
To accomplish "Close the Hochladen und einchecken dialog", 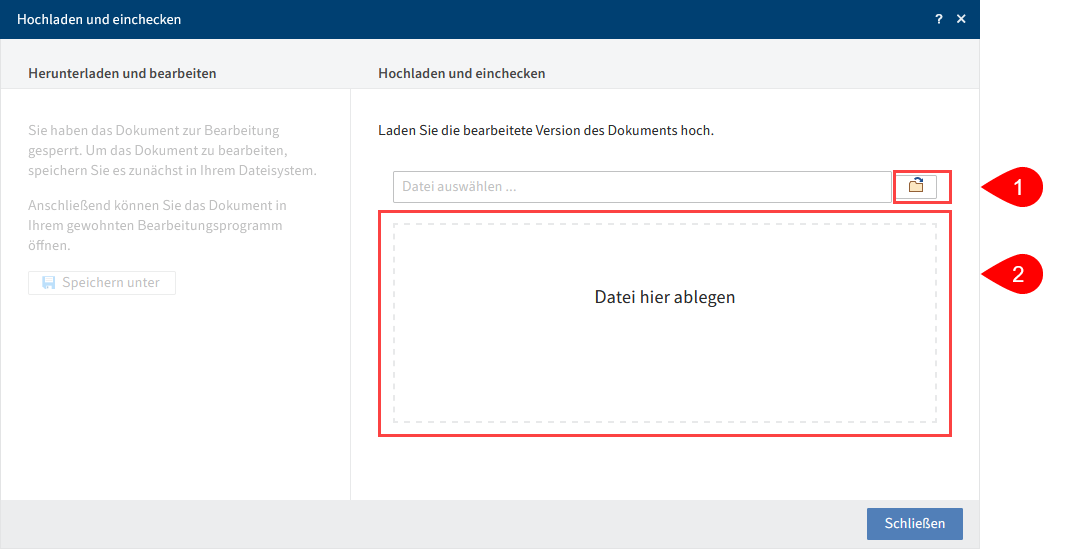I will point(961,19).
